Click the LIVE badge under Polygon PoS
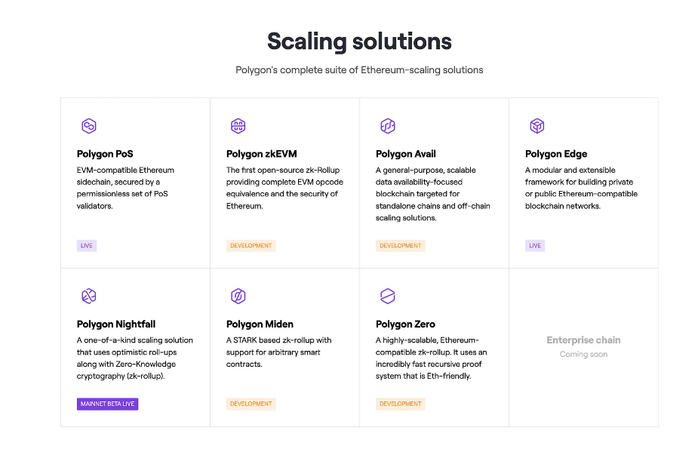 tap(87, 245)
